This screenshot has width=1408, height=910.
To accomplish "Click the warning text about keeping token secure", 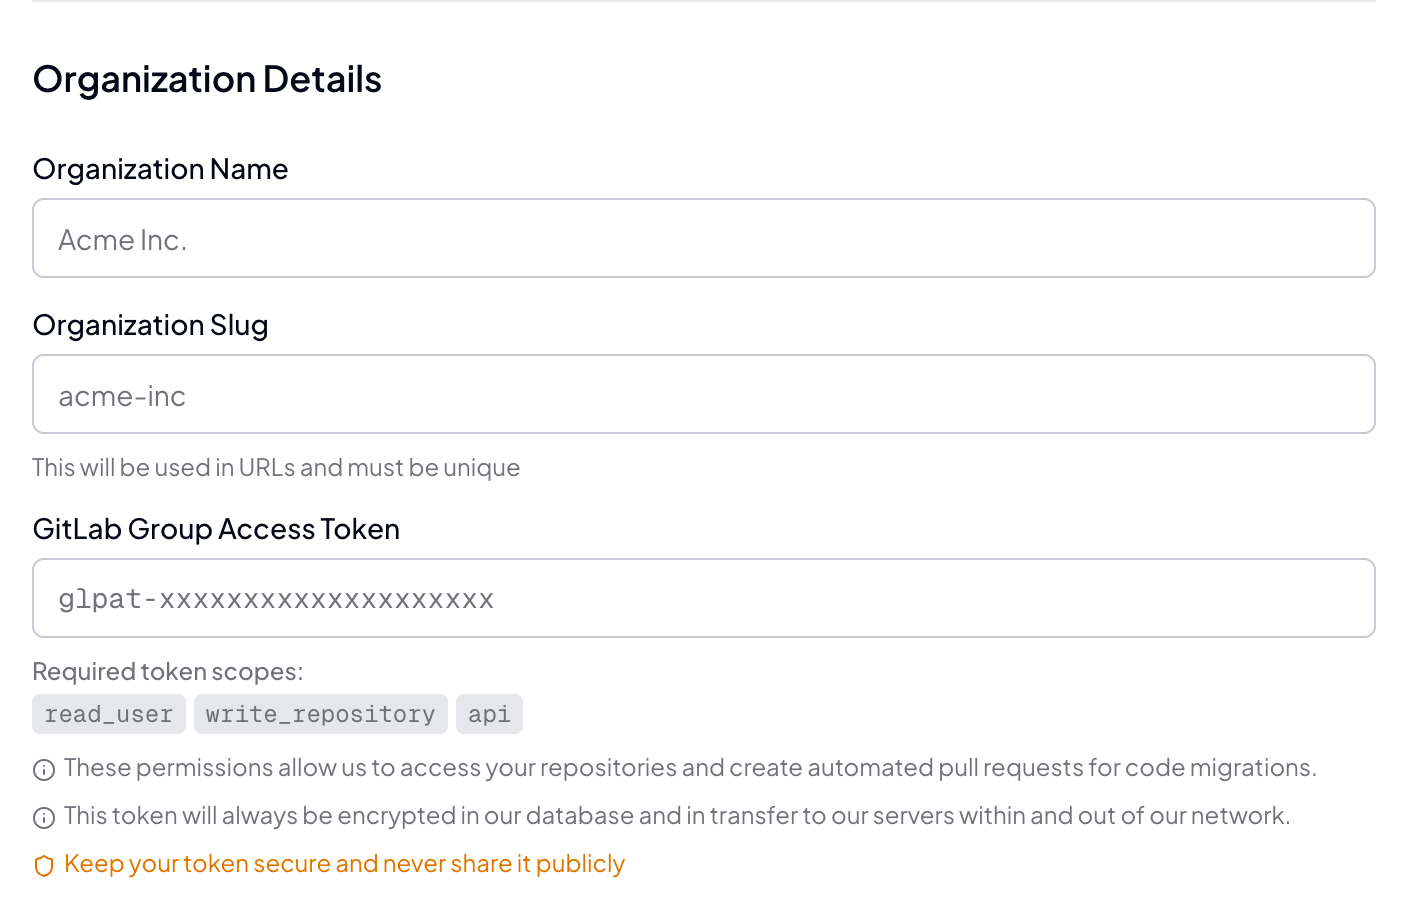I will (344, 864).
